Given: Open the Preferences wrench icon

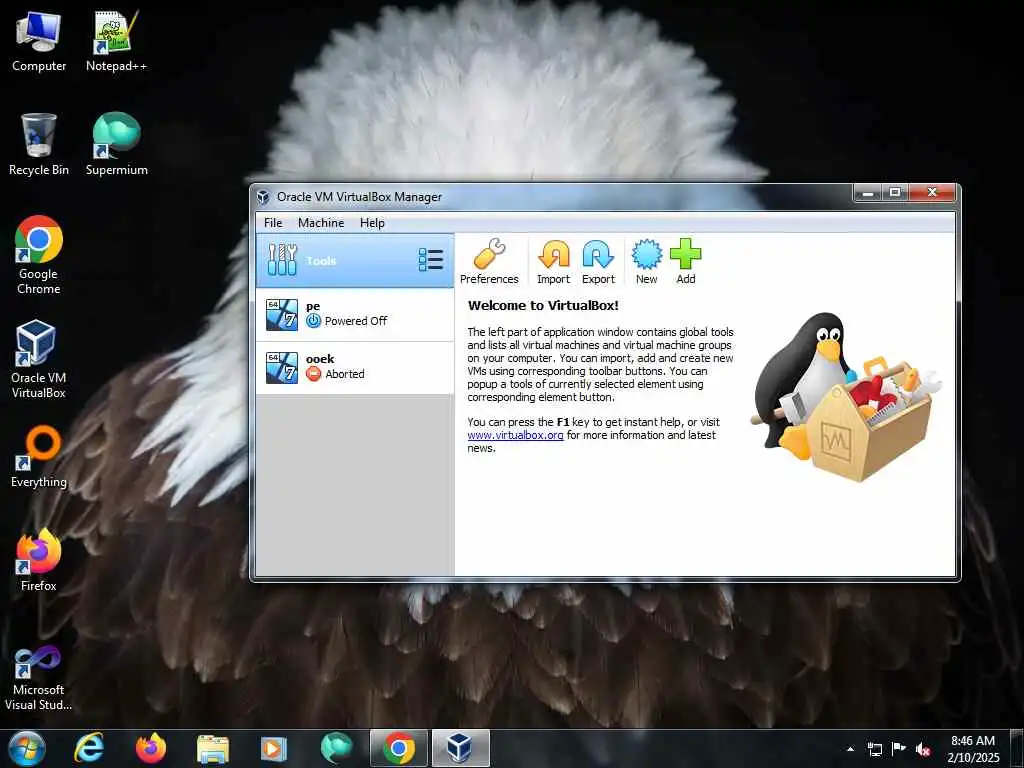Looking at the screenshot, I should click(489, 254).
